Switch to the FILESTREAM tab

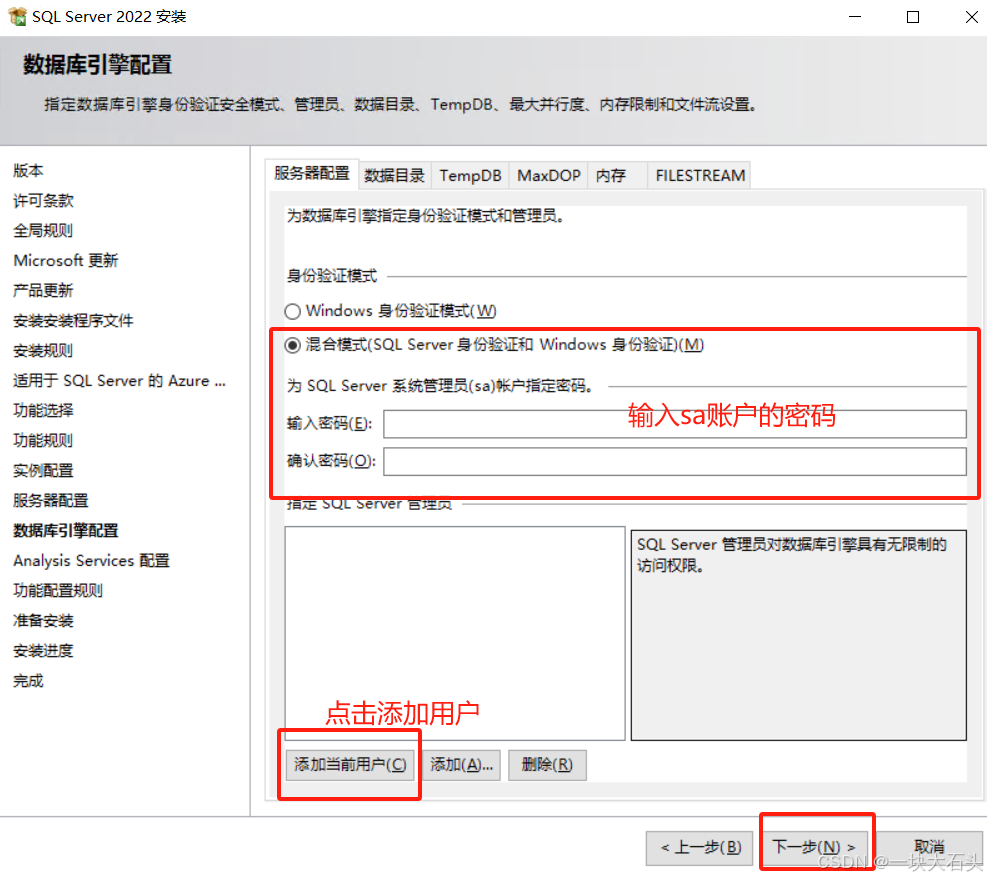click(700, 176)
